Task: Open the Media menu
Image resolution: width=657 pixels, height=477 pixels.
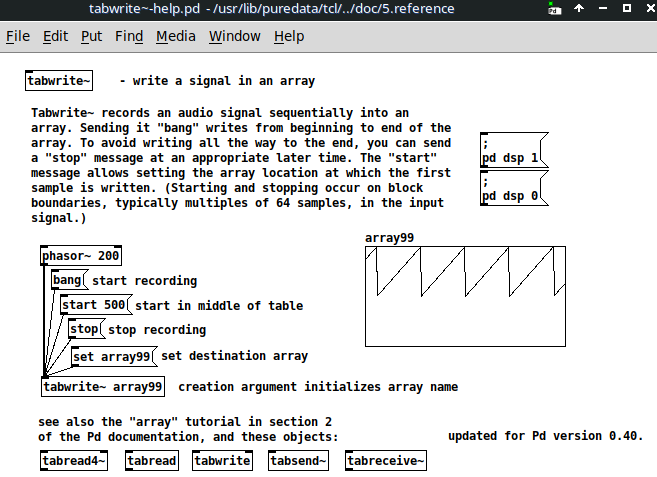Action: tap(176, 36)
